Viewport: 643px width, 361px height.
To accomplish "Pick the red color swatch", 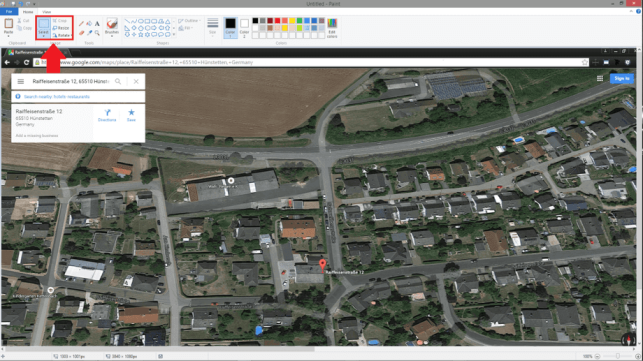I will [277, 21].
